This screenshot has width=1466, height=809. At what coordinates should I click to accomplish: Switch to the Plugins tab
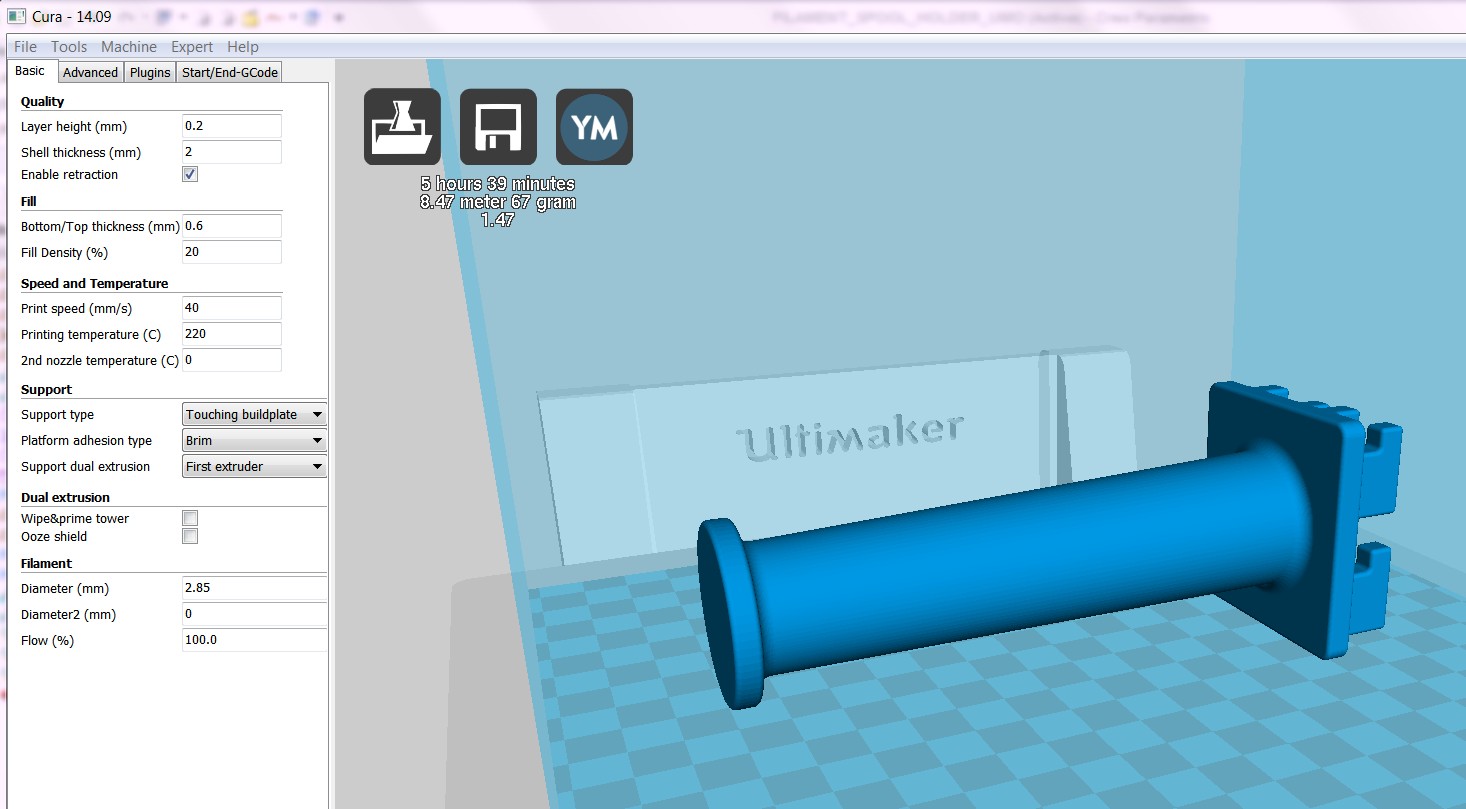(x=150, y=72)
